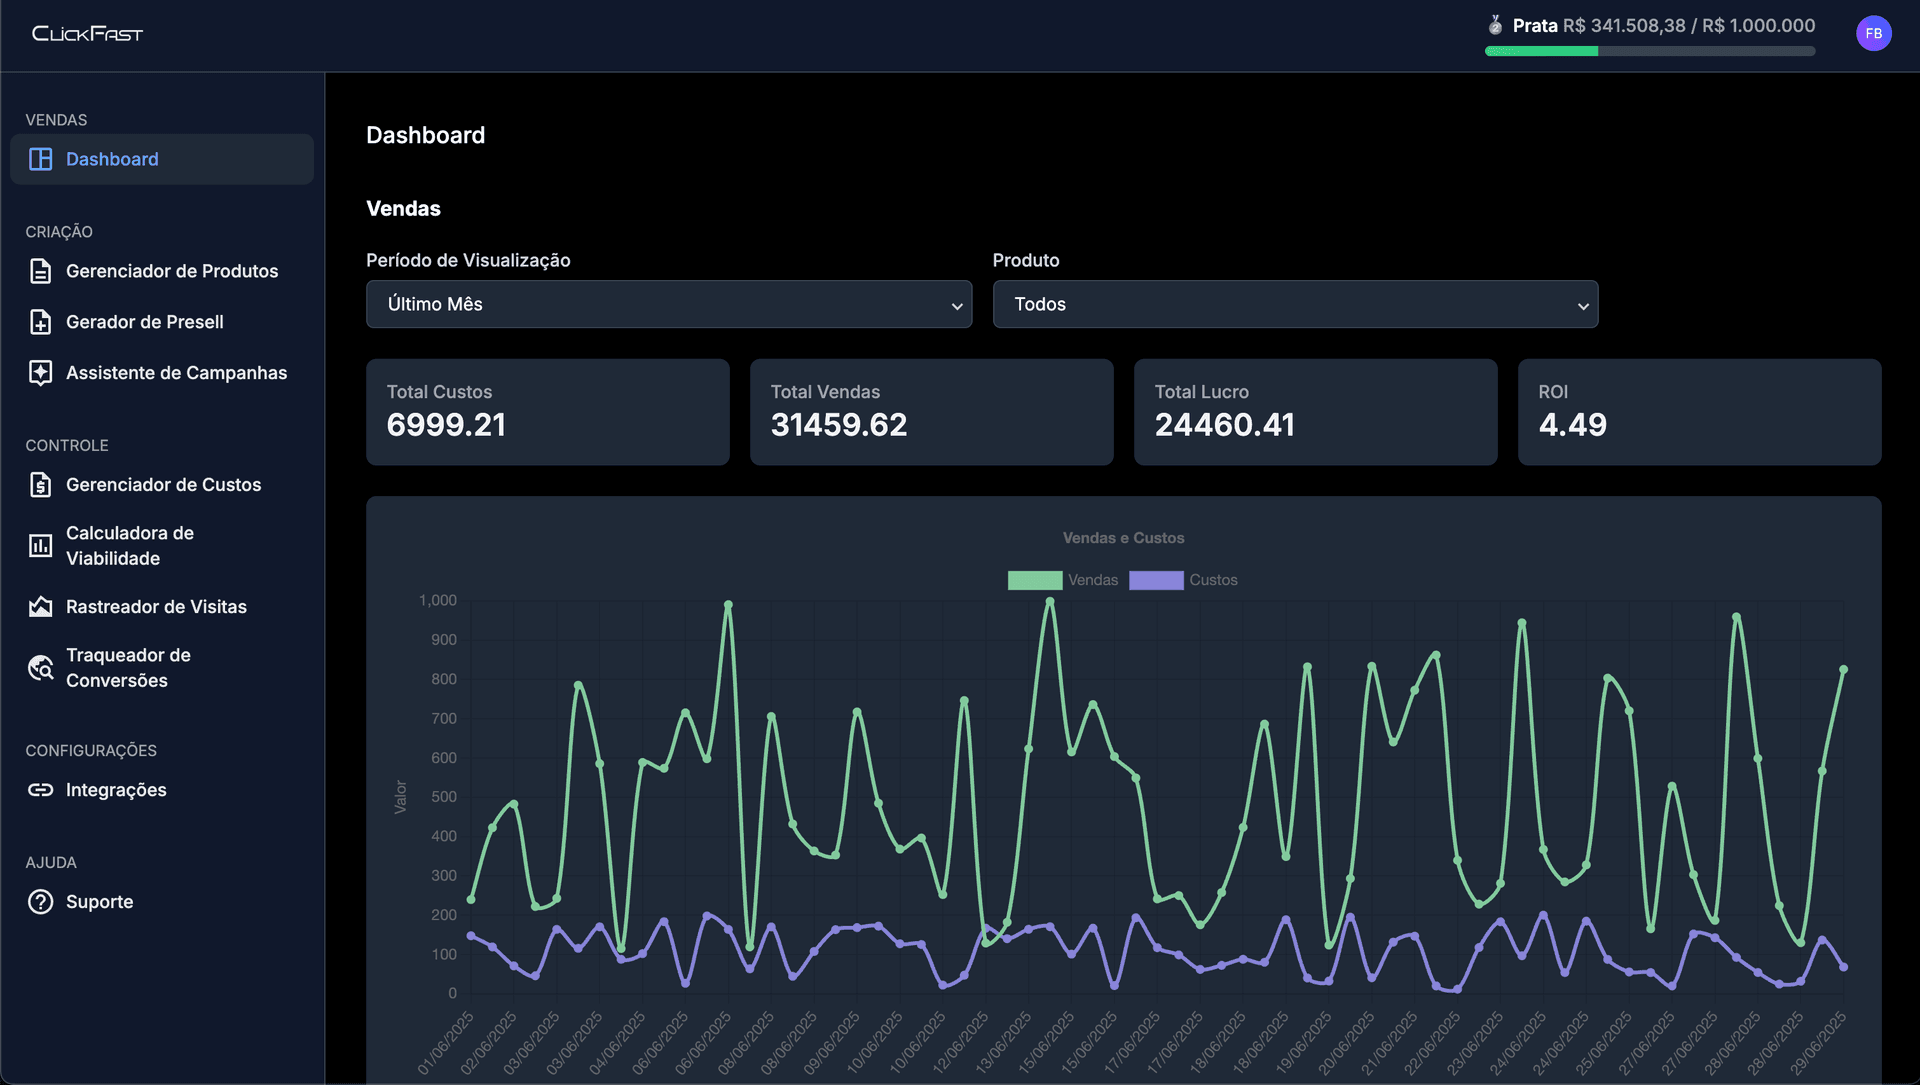The height and width of the screenshot is (1085, 1920).
Task: Open Gerenciador de Produtos via its document icon
Action: (40, 271)
